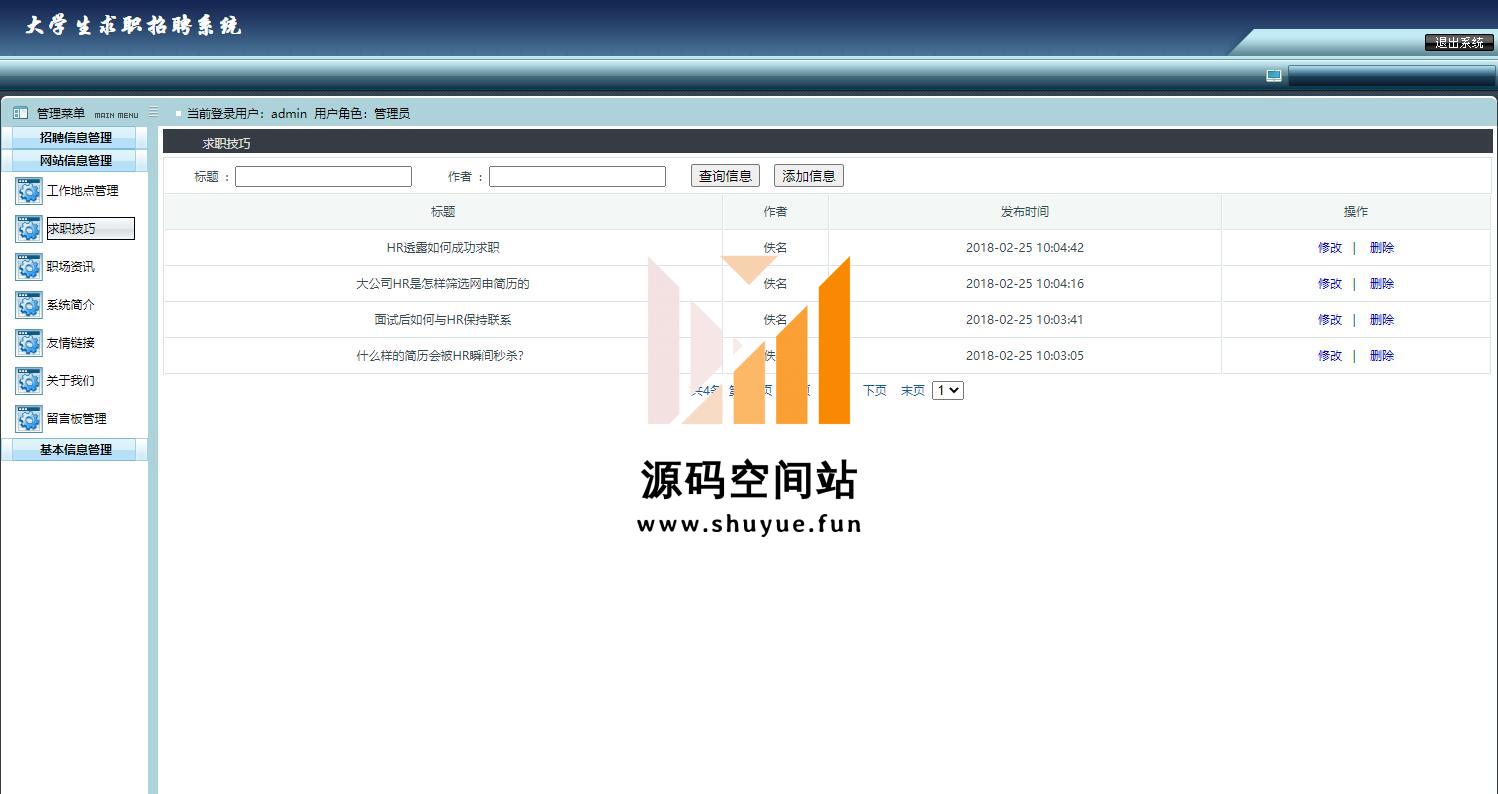Open 系统简介 in the sidebar
Image resolution: width=1498 pixels, height=794 pixels.
[x=70, y=304]
